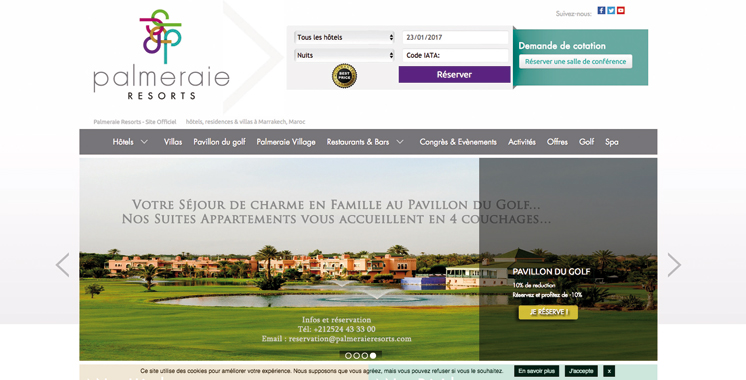Close the cookie banner with x

[x=609, y=371]
